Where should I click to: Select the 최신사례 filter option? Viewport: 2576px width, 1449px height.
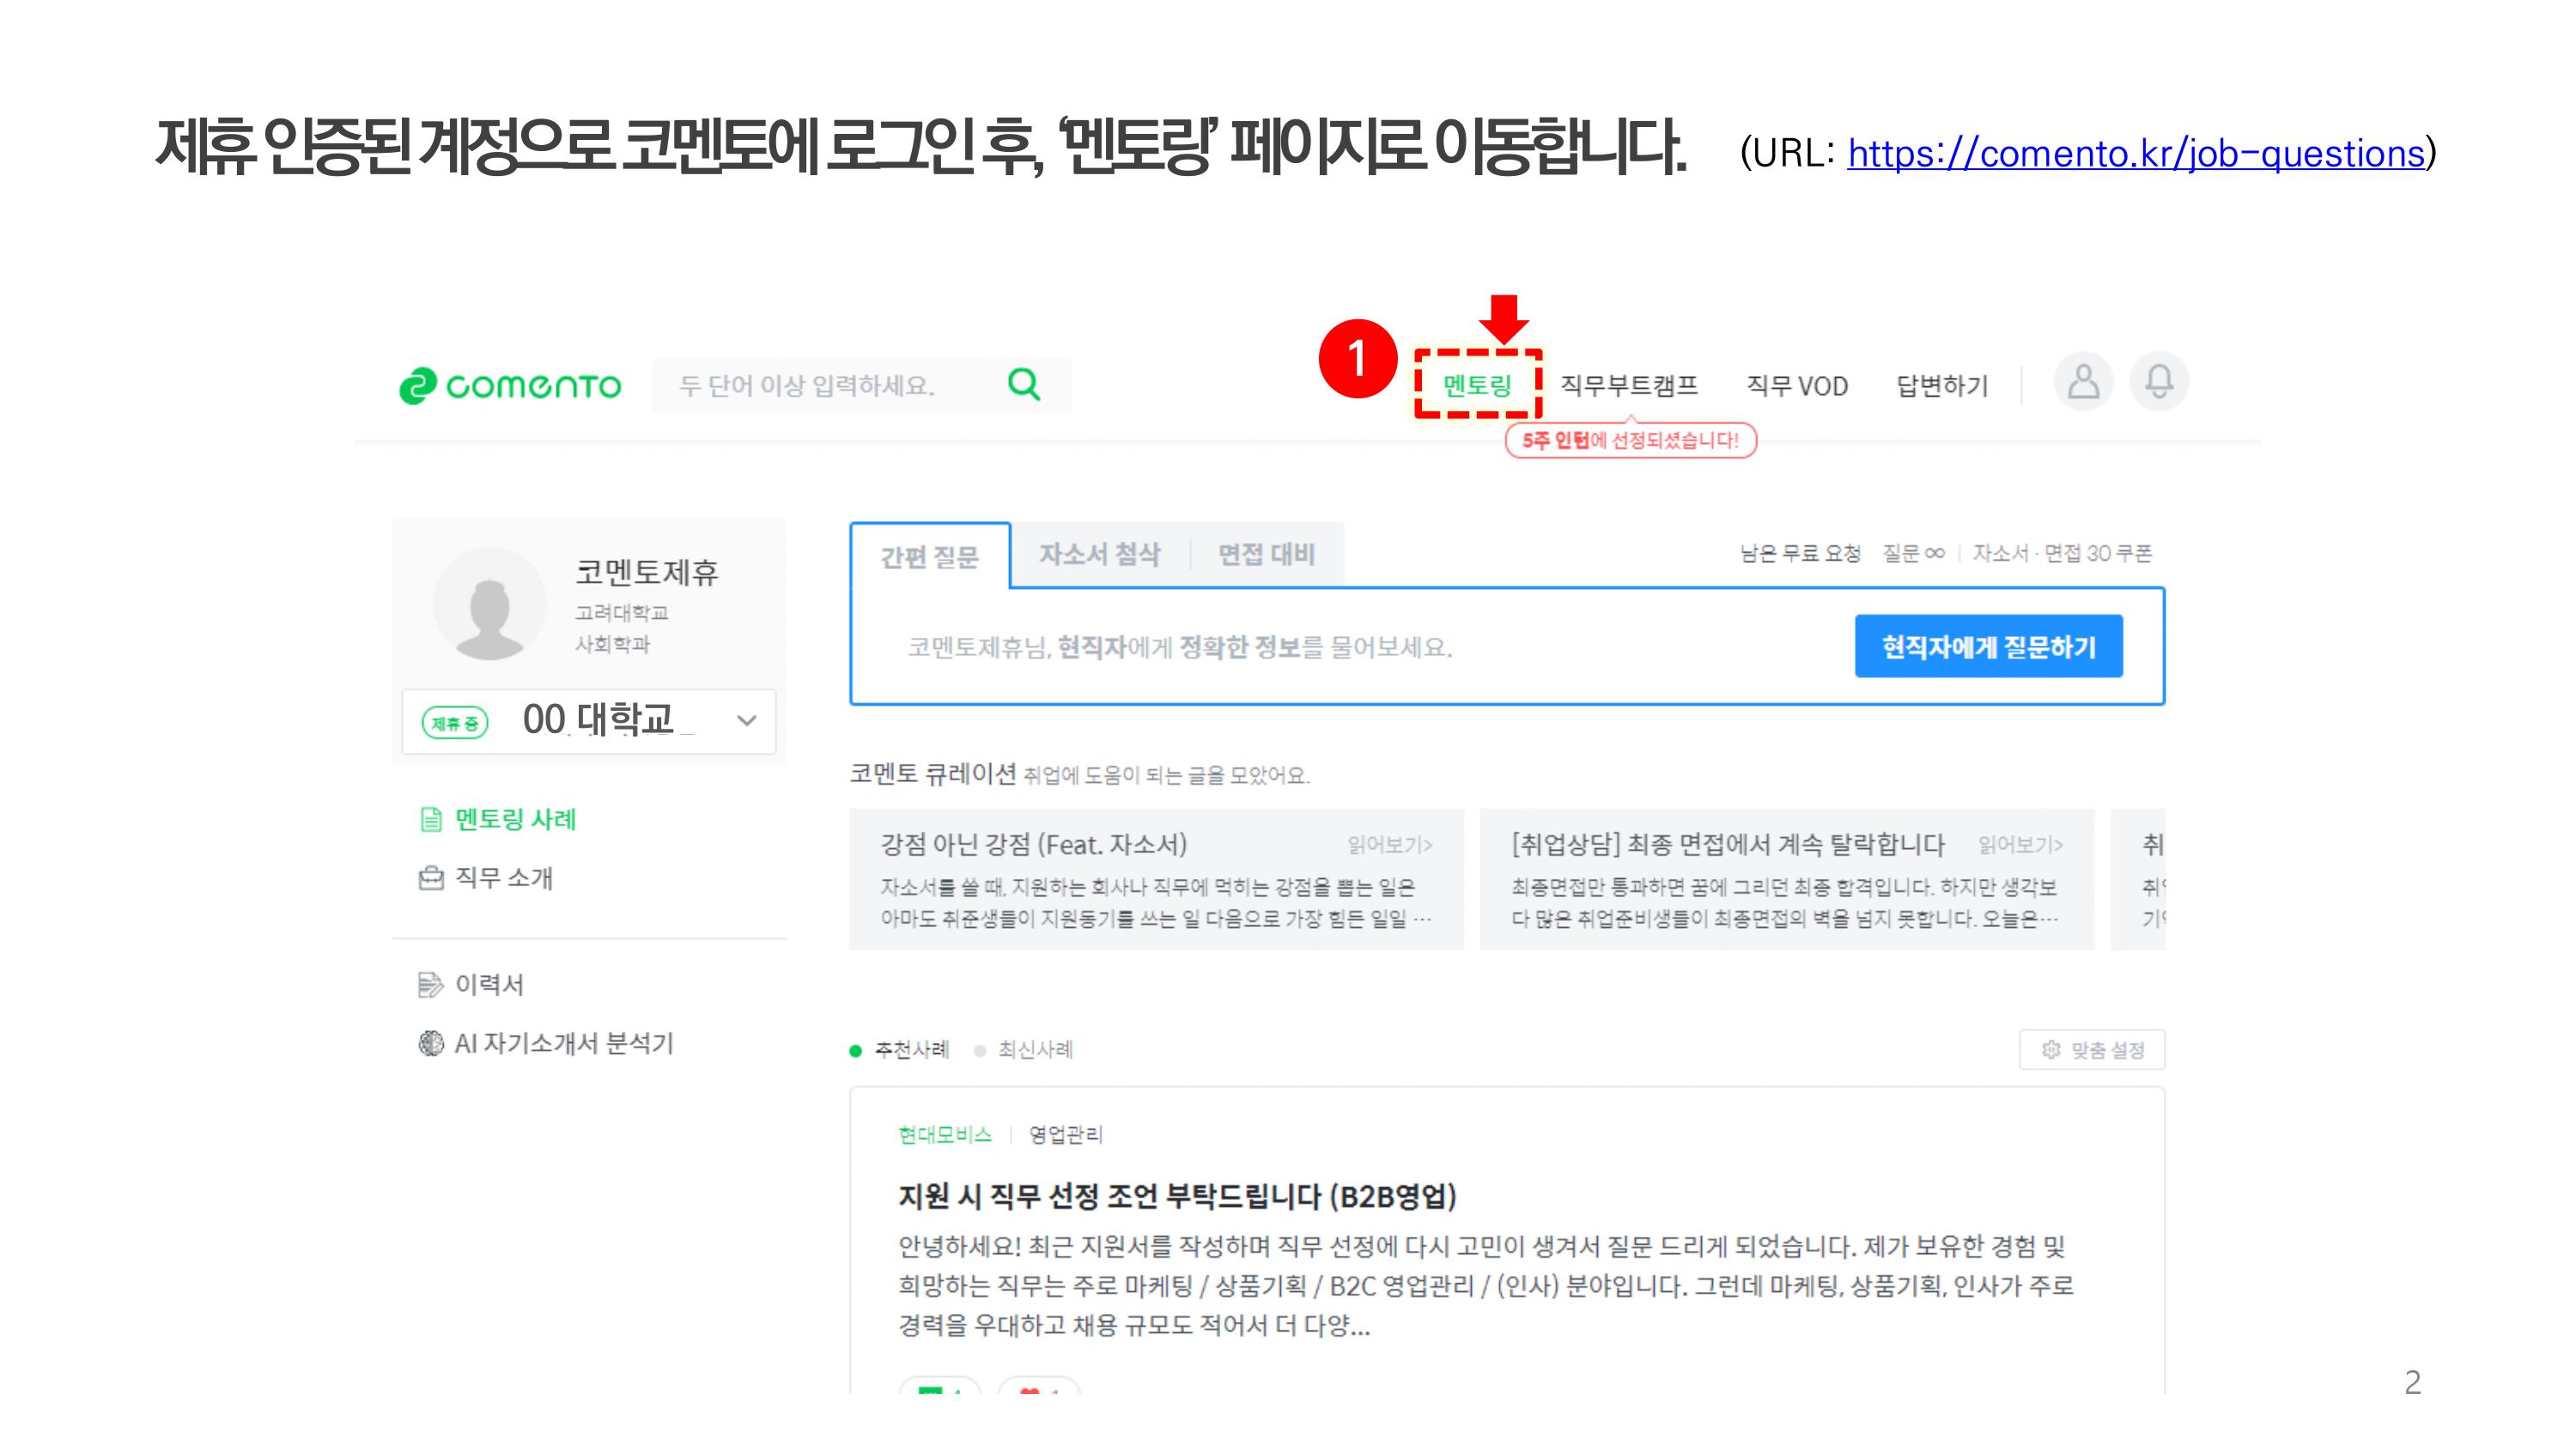pos(1034,1050)
